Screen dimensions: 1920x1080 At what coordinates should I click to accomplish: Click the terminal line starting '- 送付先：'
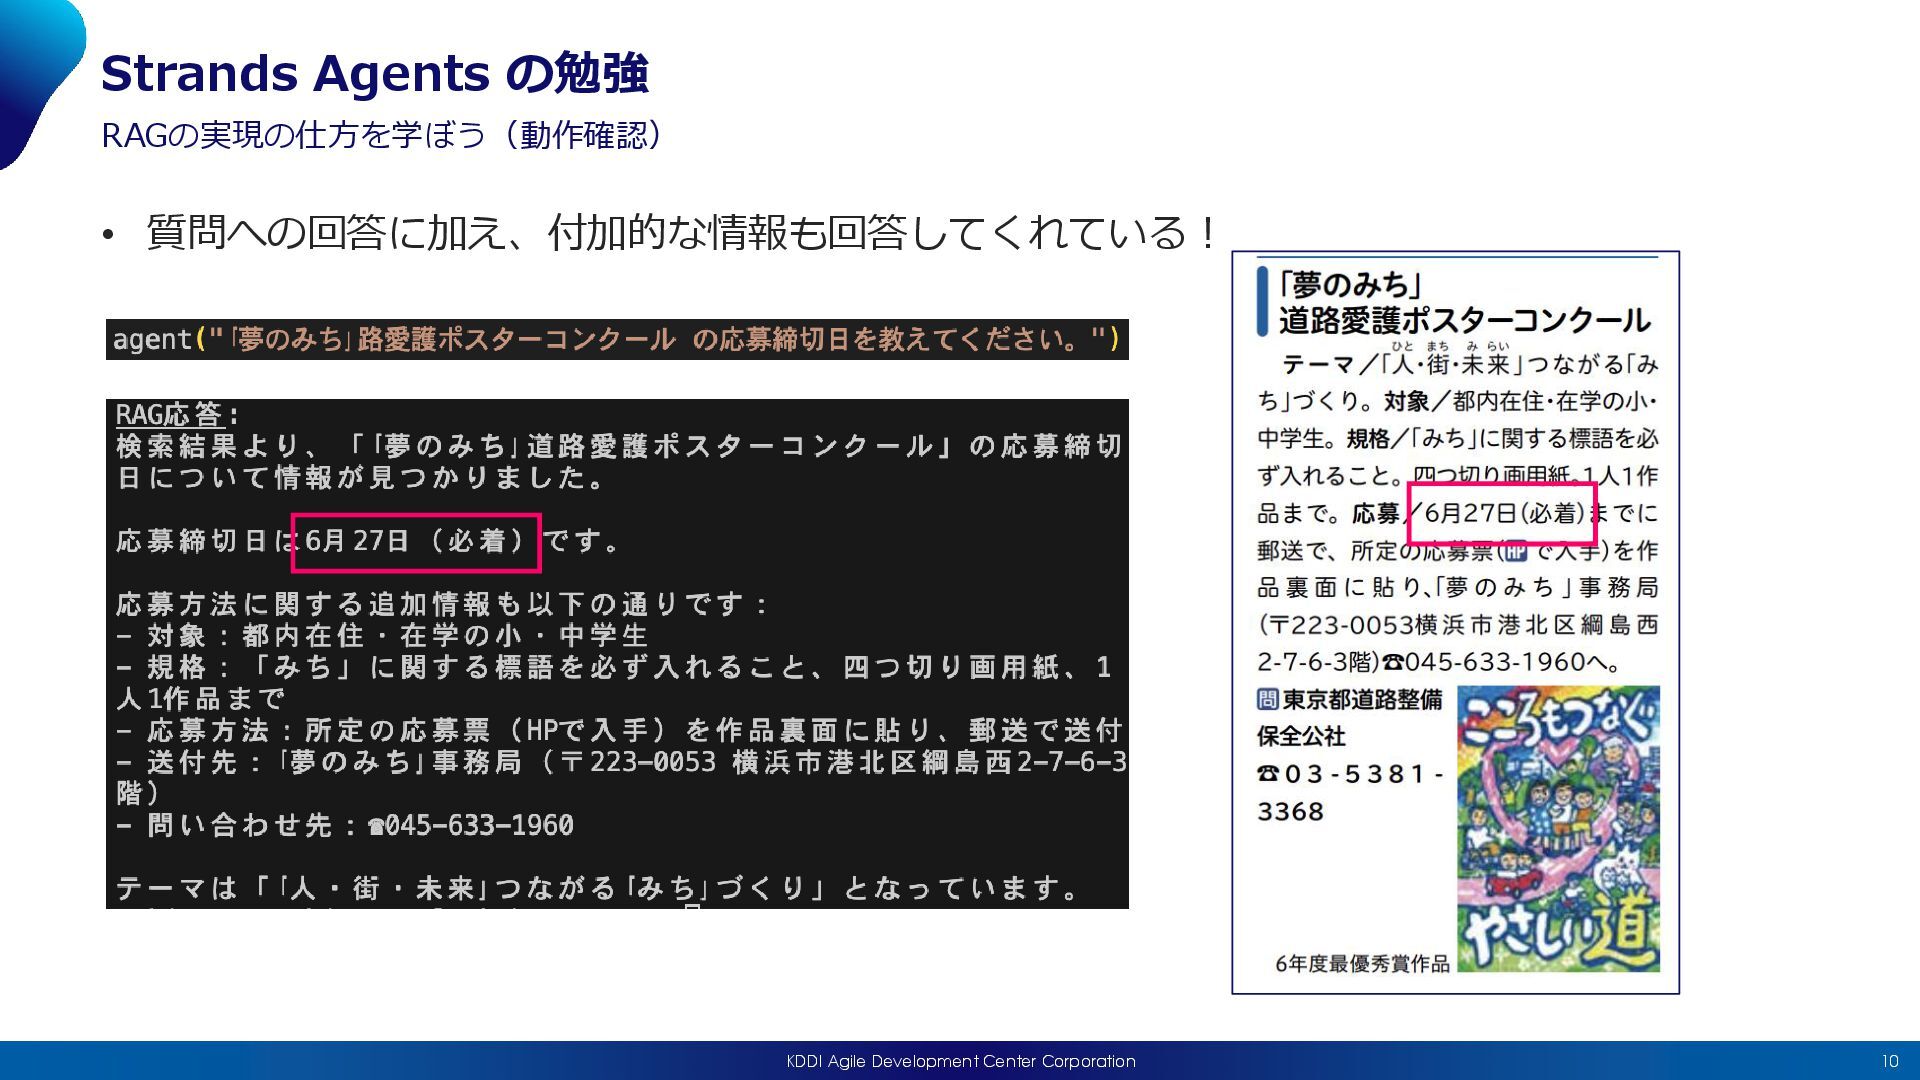click(x=621, y=778)
